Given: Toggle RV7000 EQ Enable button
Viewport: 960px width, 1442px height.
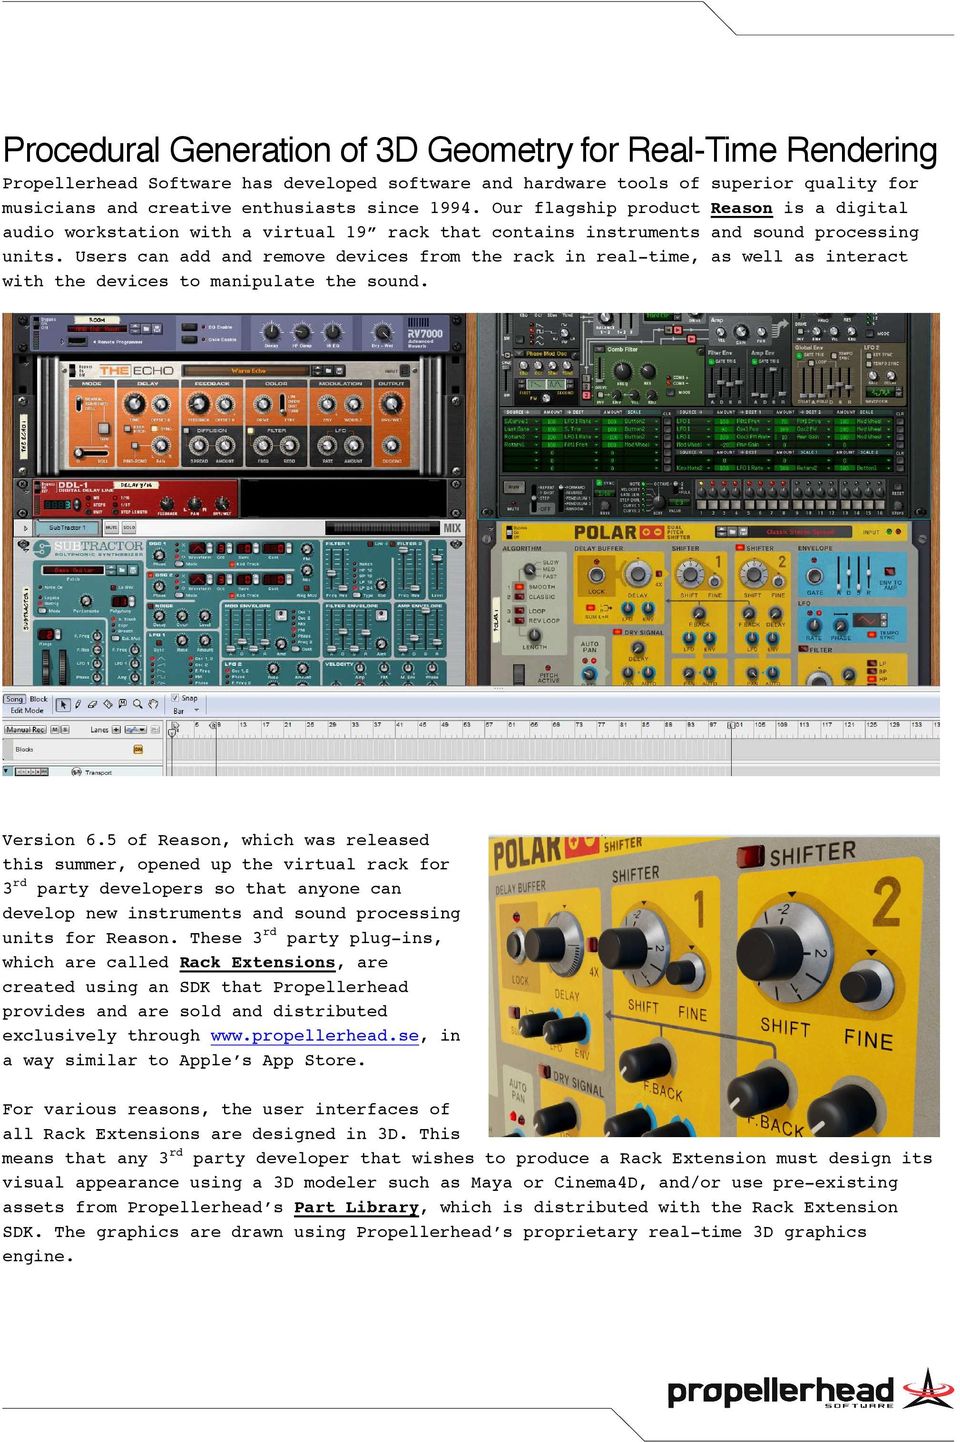Looking at the screenshot, I should click(189, 326).
